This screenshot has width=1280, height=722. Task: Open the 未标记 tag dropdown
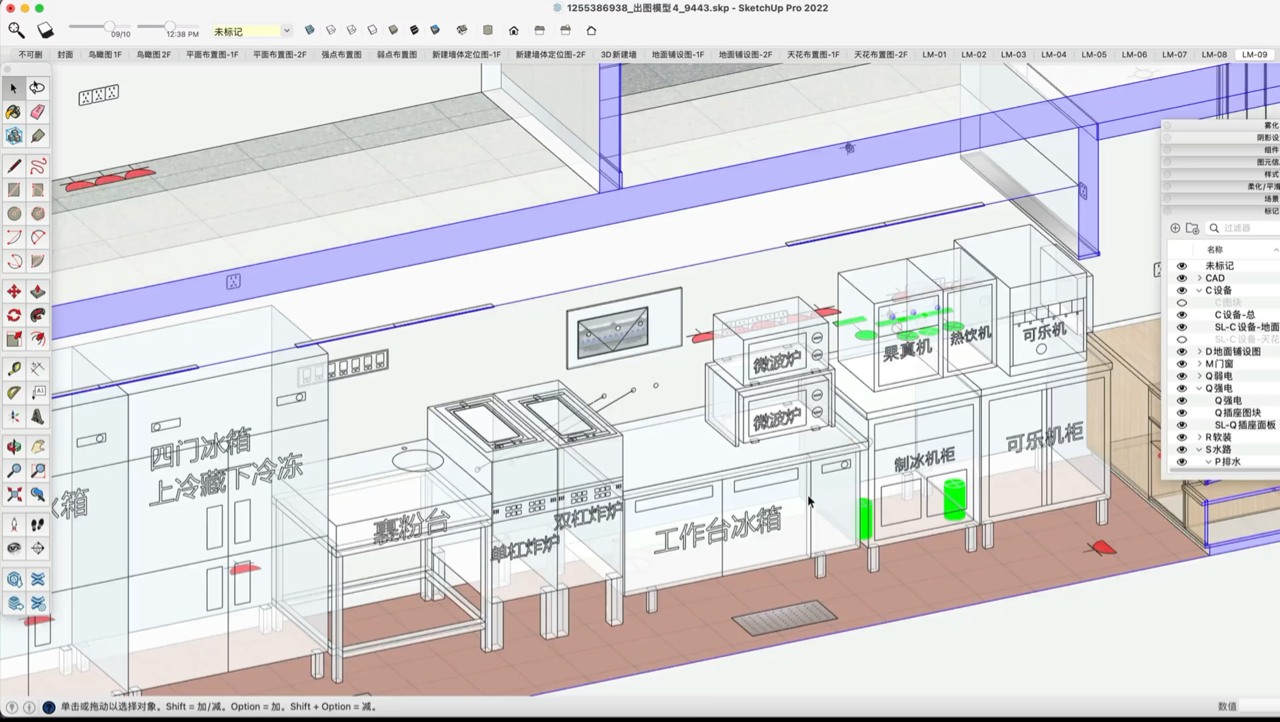[285, 31]
